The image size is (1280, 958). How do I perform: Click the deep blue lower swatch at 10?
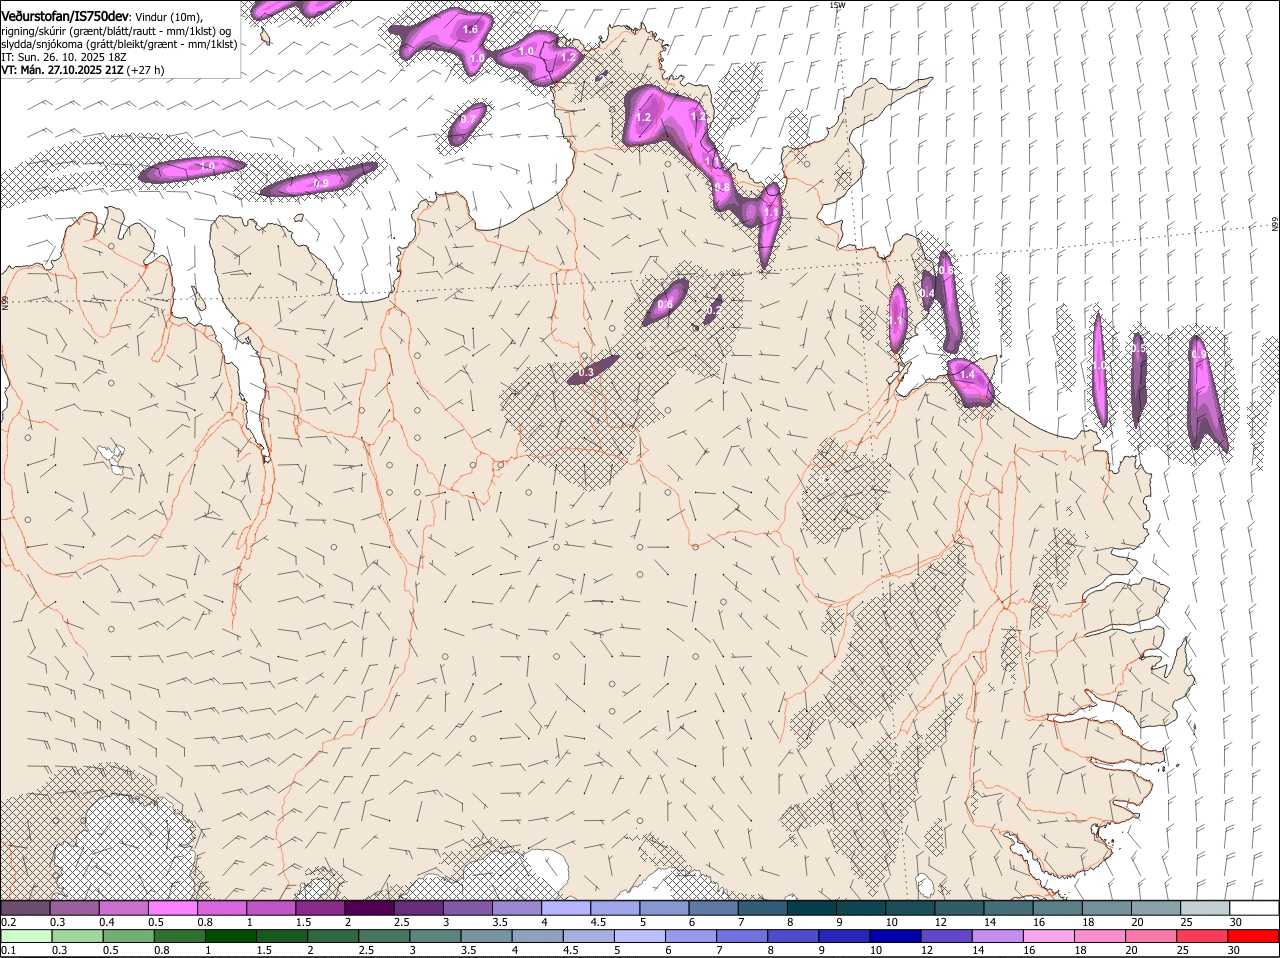click(x=896, y=937)
